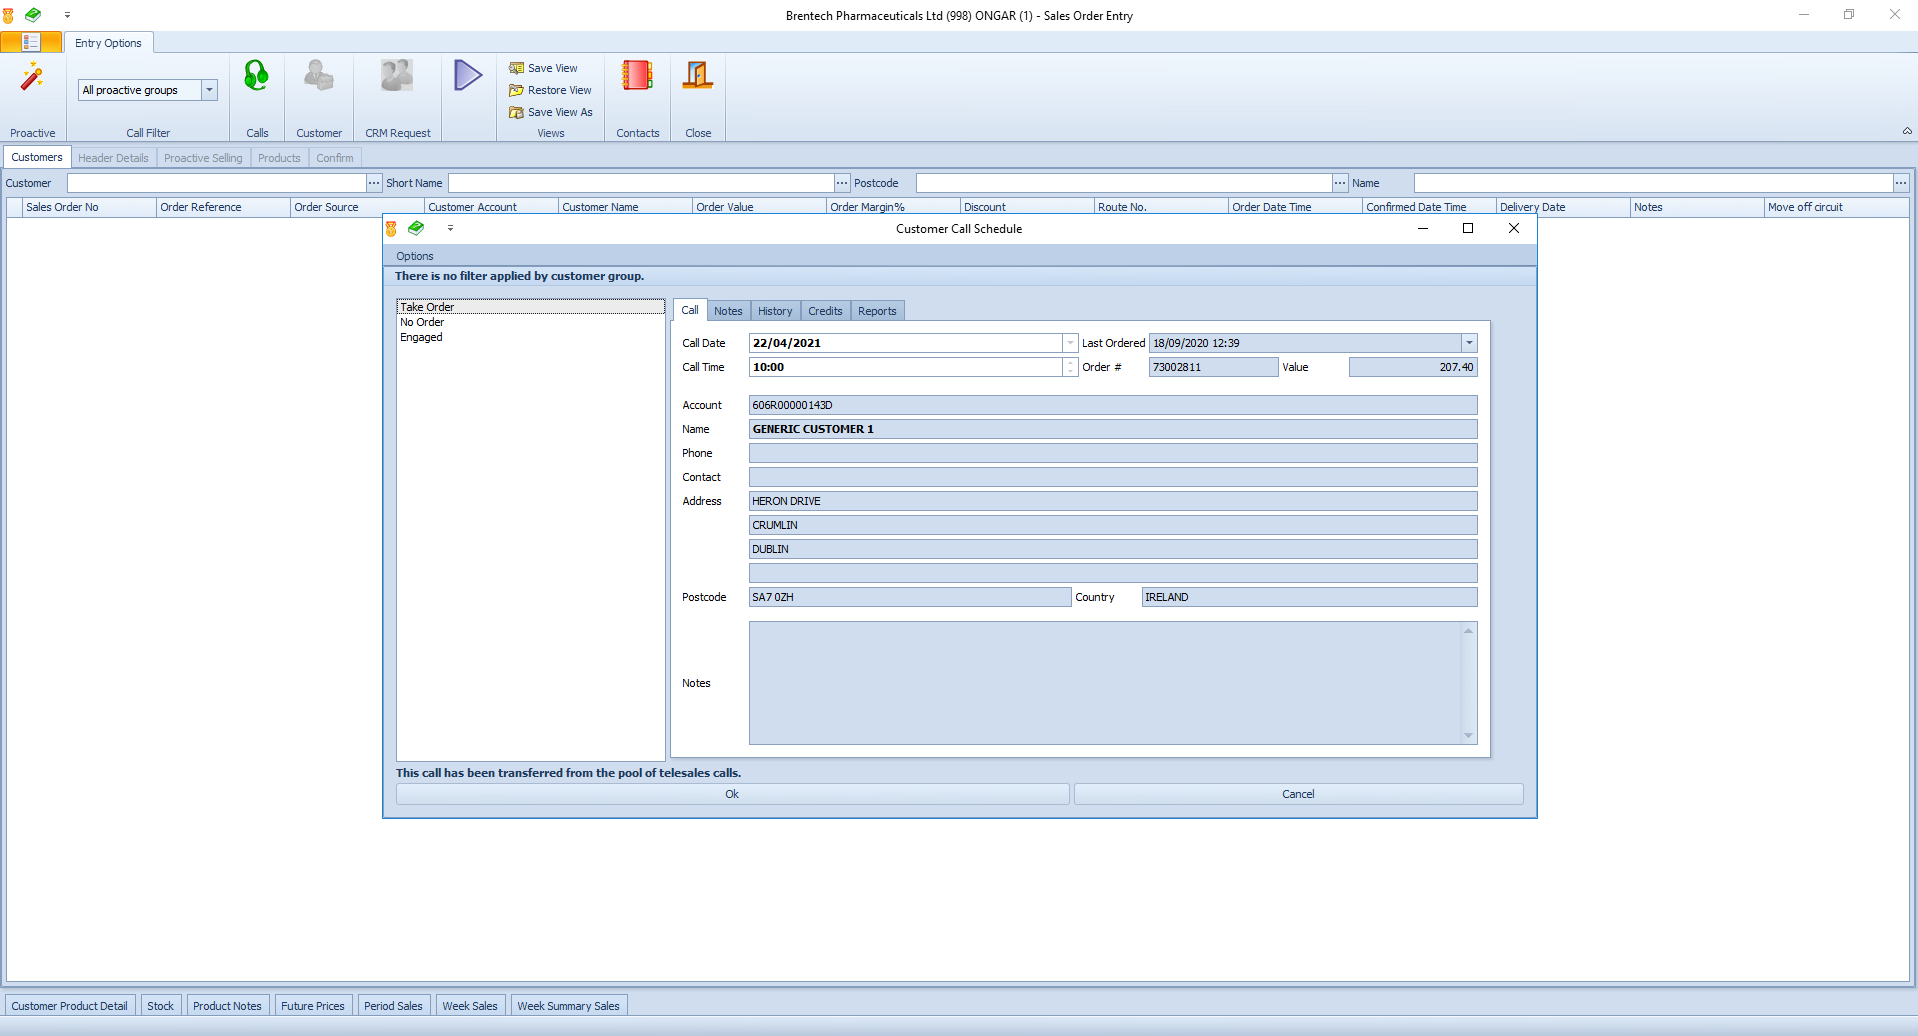Click the Customer search field

[x=216, y=183]
